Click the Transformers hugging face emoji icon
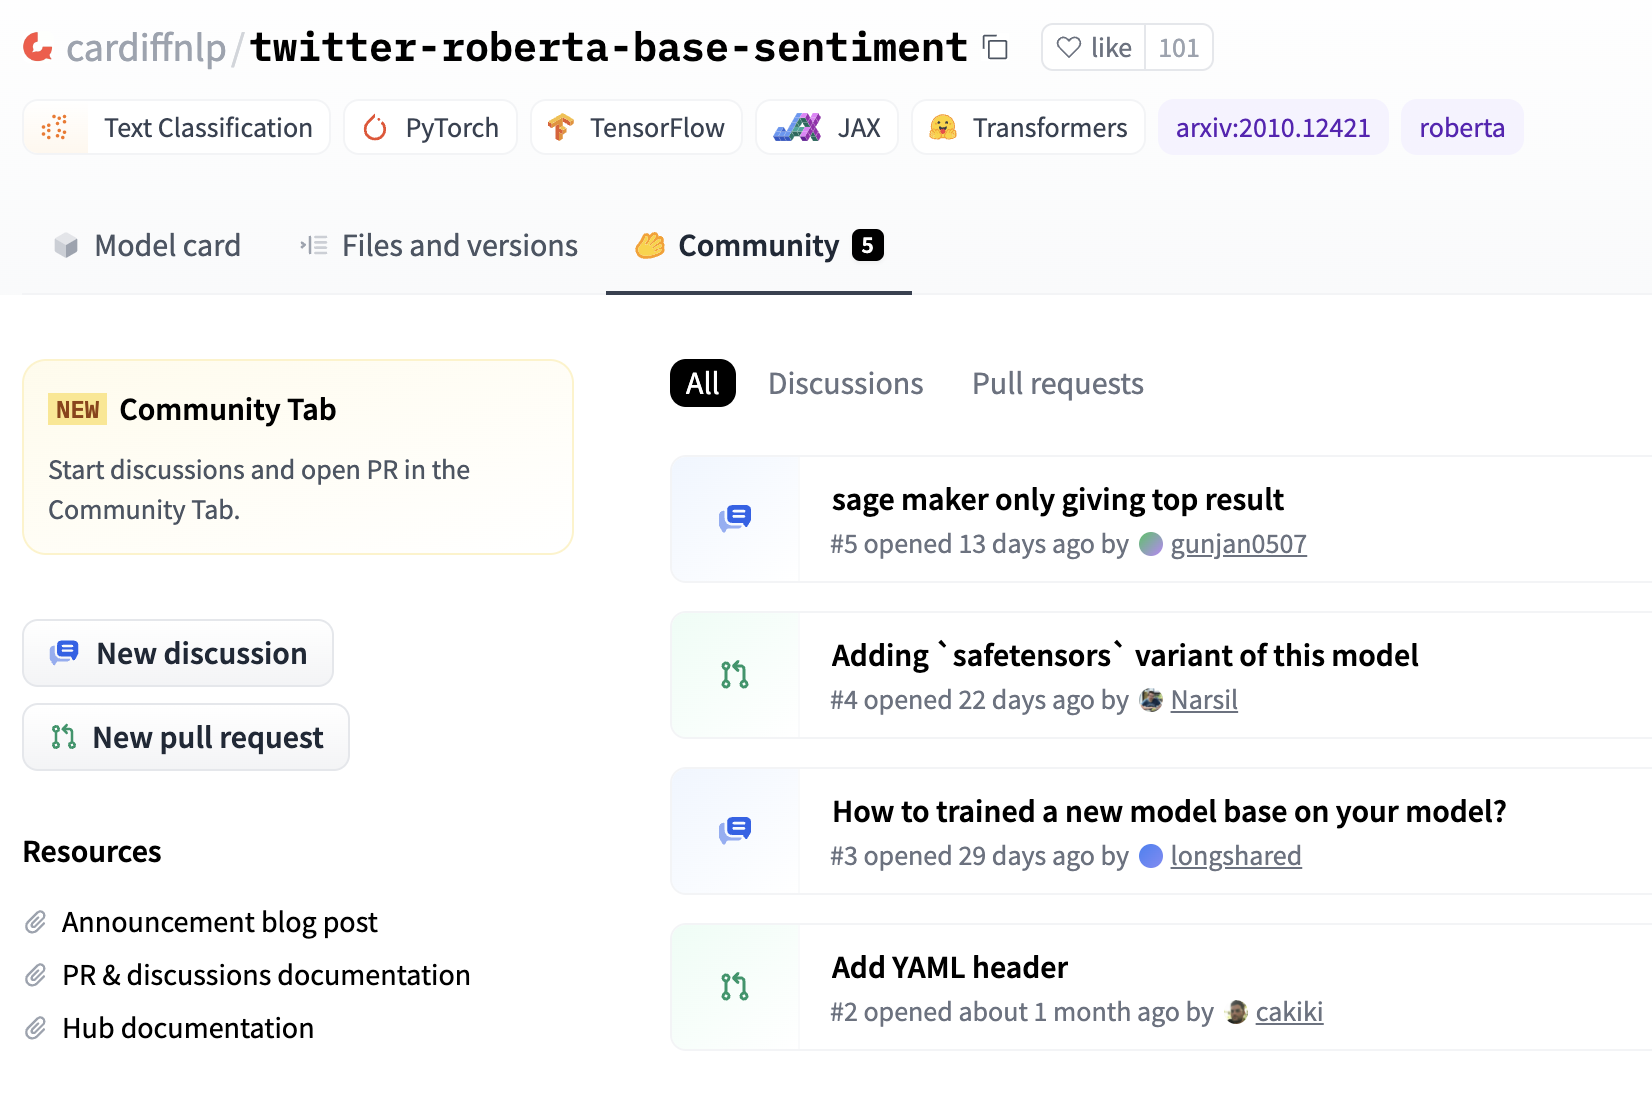The width and height of the screenshot is (1652, 1094). (943, 127)
